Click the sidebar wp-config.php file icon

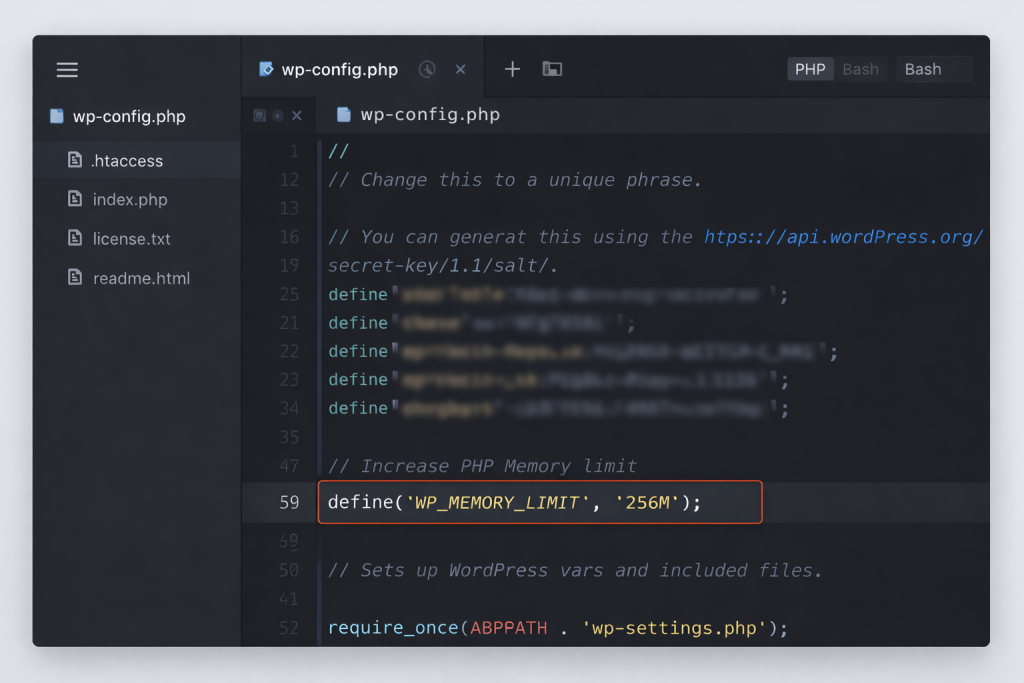(57, 116)
